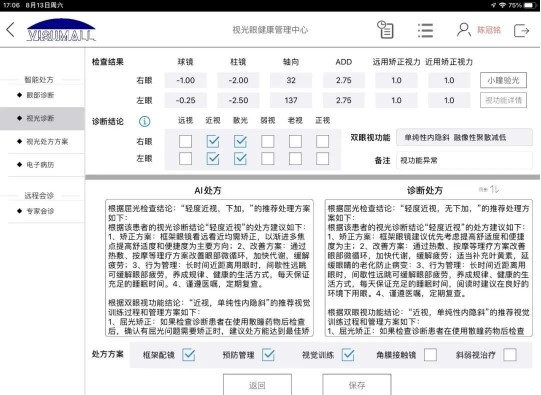This screenshot has height=395, width=541.
Task: Enable the 角膜接触镜 checkbox
Action: tap(430, 355)
